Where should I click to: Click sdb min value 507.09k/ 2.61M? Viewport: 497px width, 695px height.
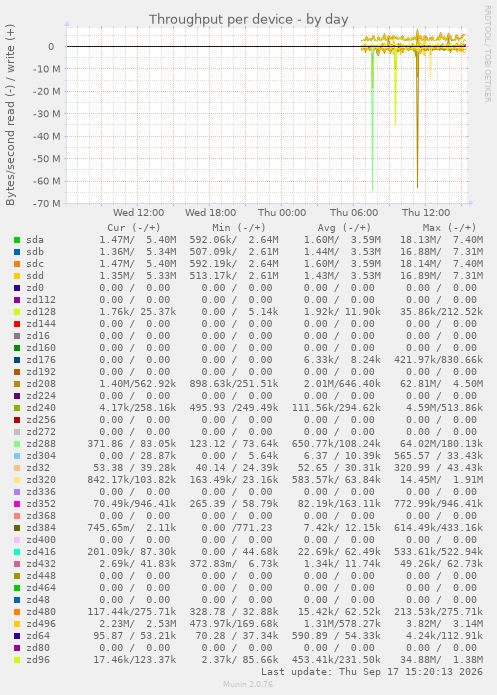pos(234,252)
